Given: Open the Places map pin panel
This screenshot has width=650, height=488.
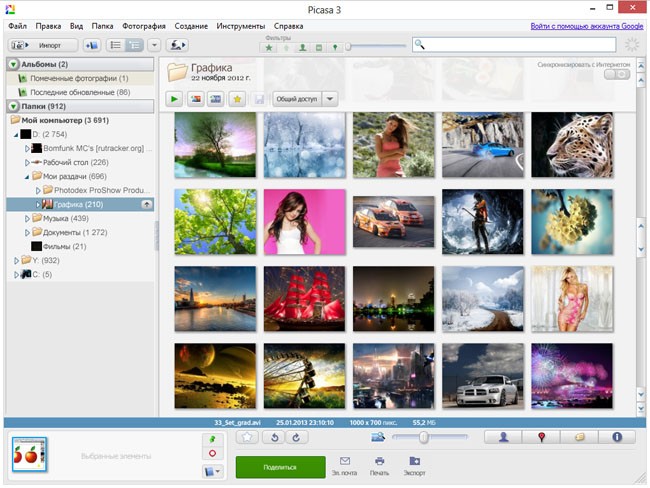Looking at the screenshot, I should tap(541, 437).
